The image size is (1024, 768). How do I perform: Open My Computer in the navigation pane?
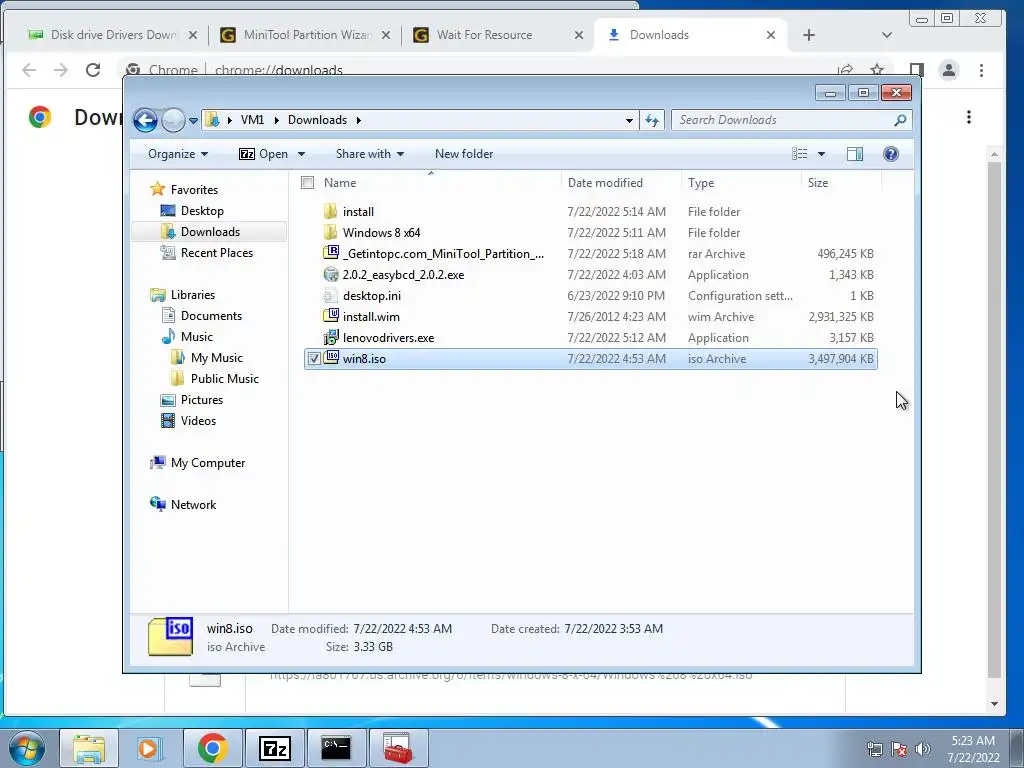coord(208,462)
